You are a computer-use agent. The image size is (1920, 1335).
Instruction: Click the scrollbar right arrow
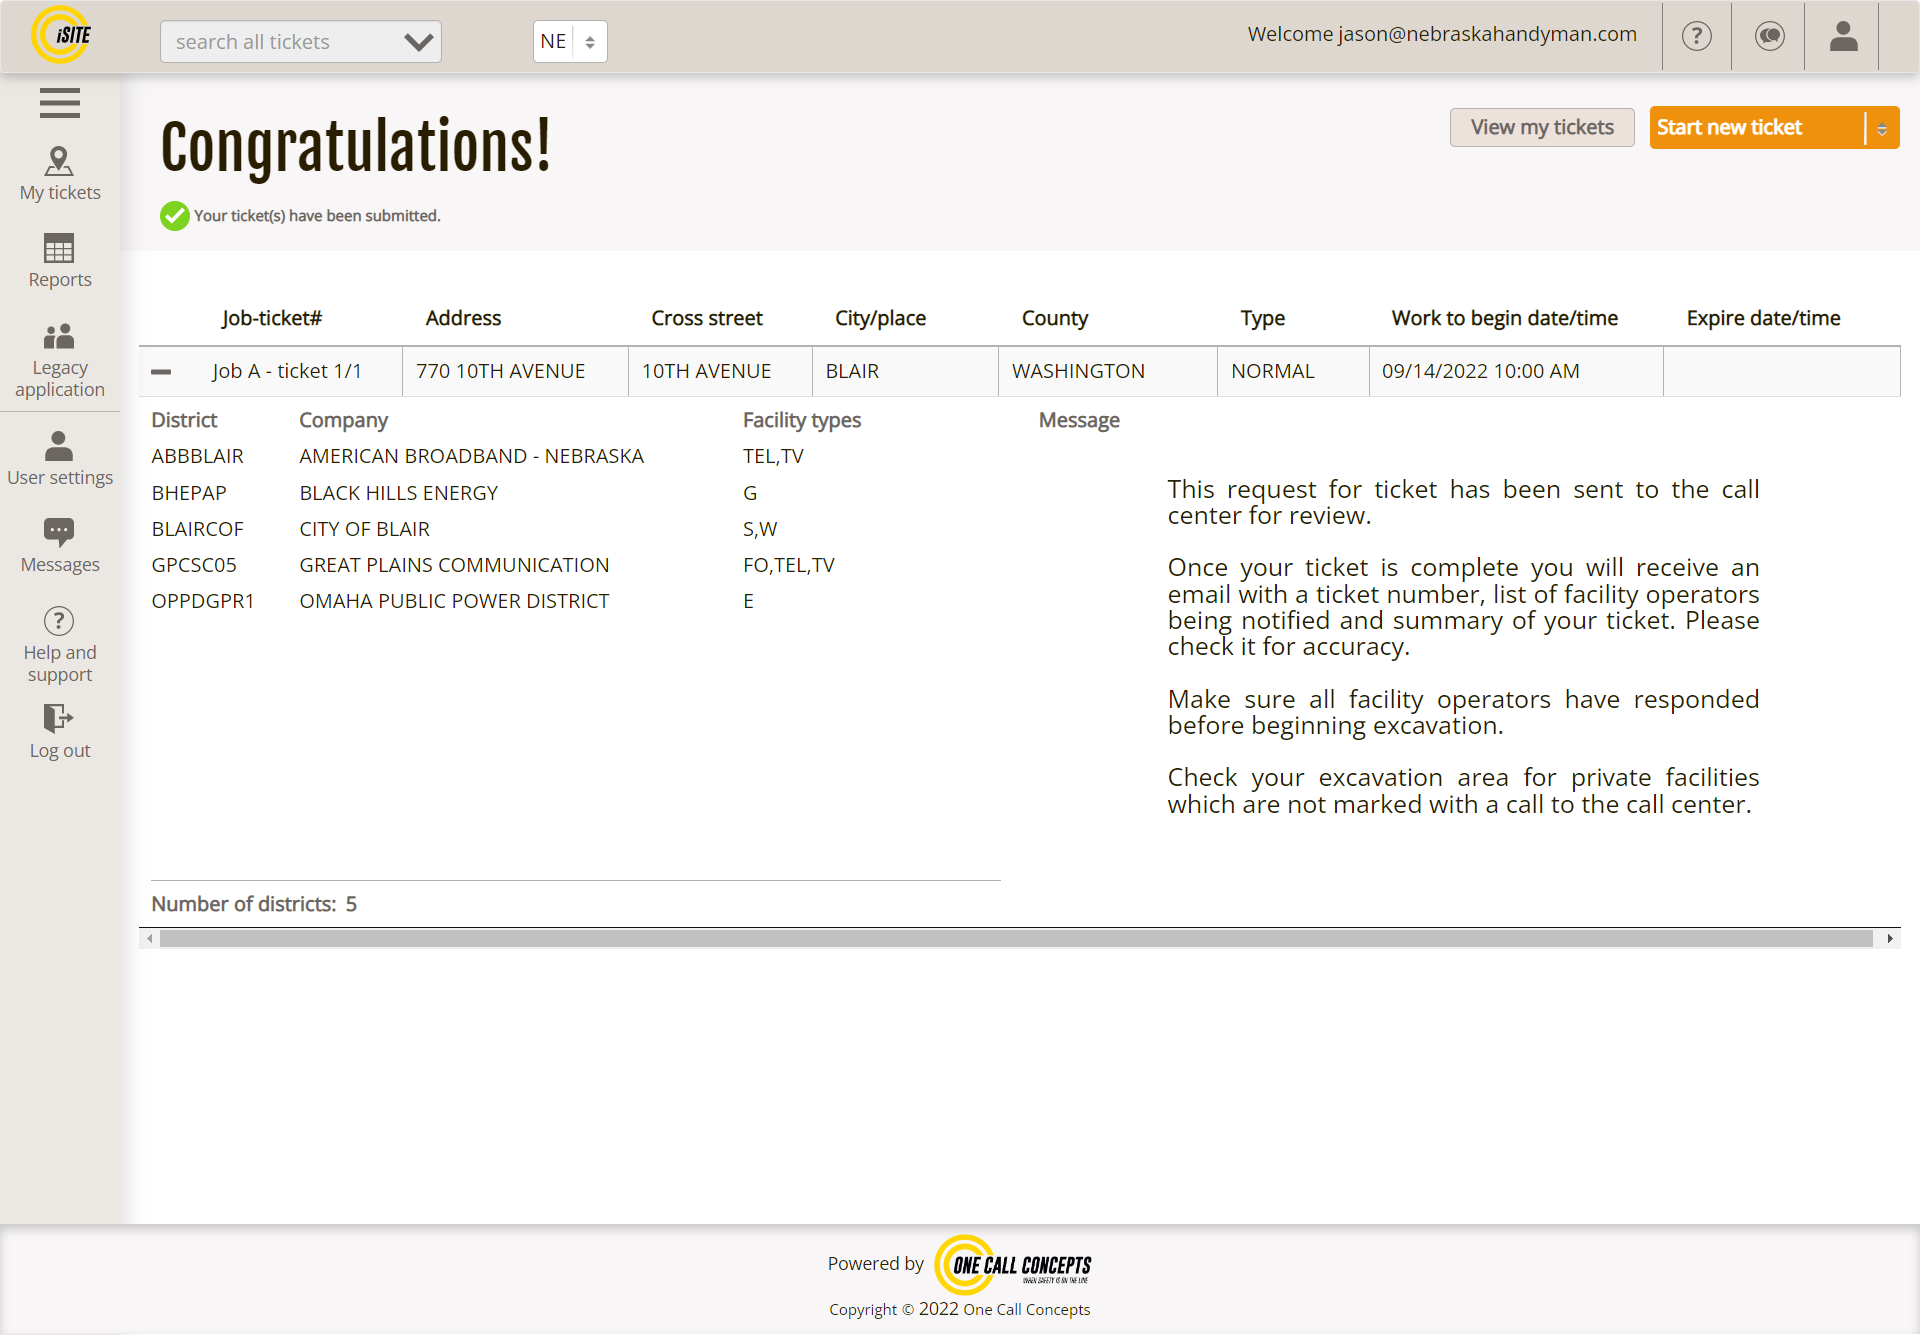pos(1889,938)
